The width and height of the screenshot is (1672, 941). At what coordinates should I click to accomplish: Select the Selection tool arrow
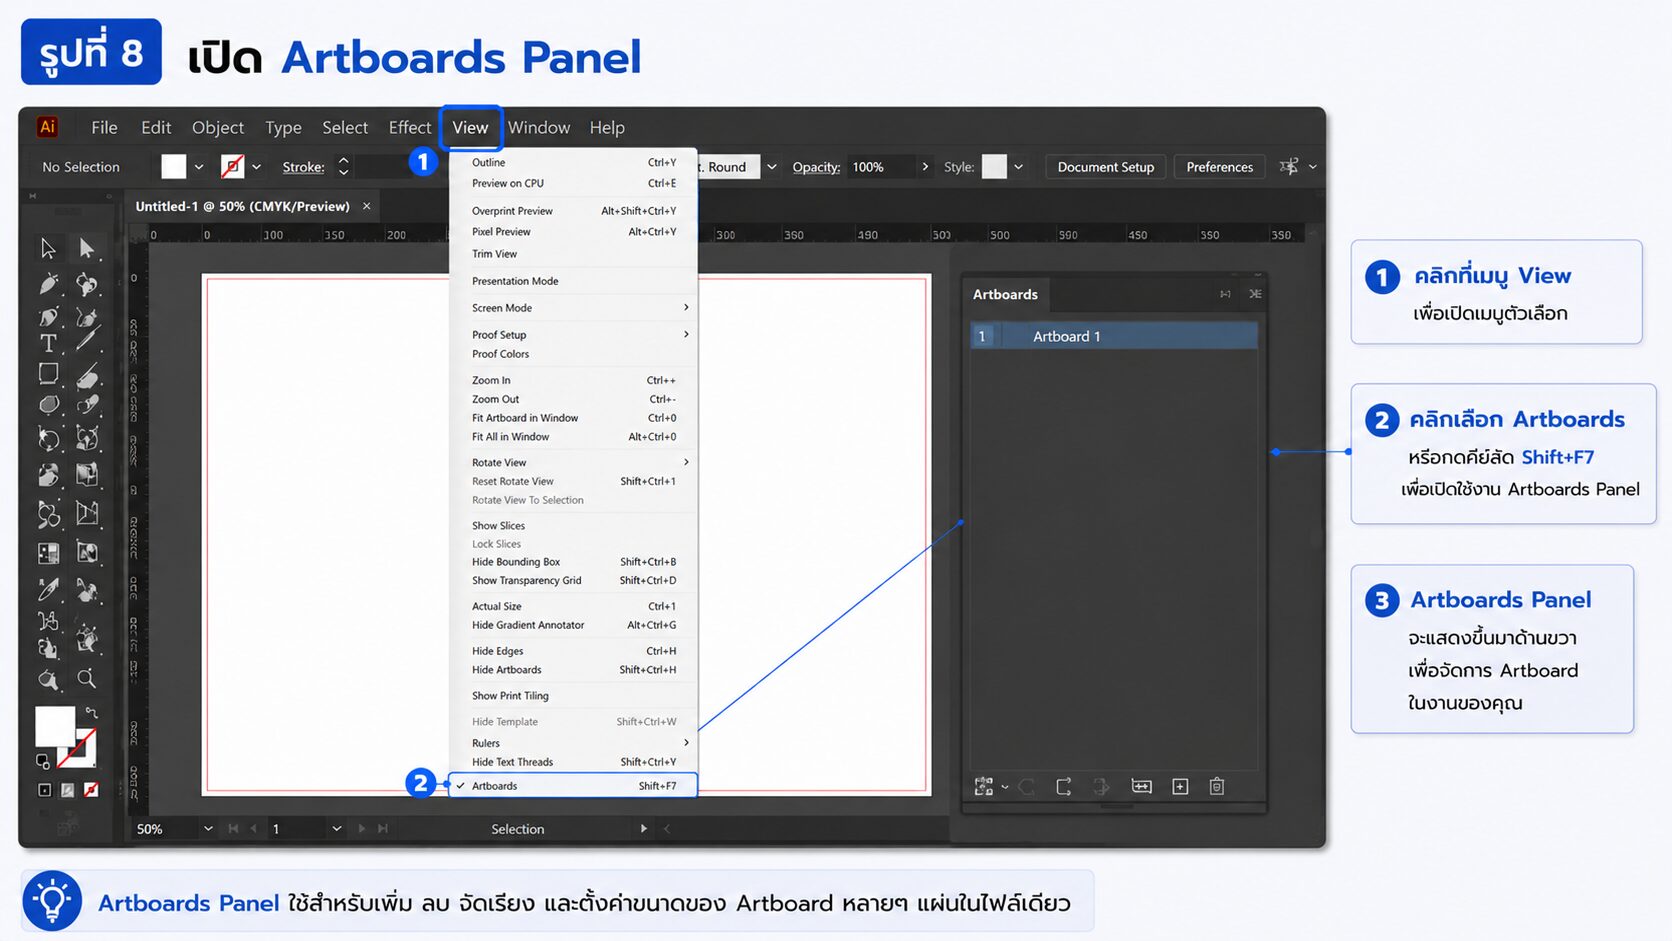(x=48, y=248)
